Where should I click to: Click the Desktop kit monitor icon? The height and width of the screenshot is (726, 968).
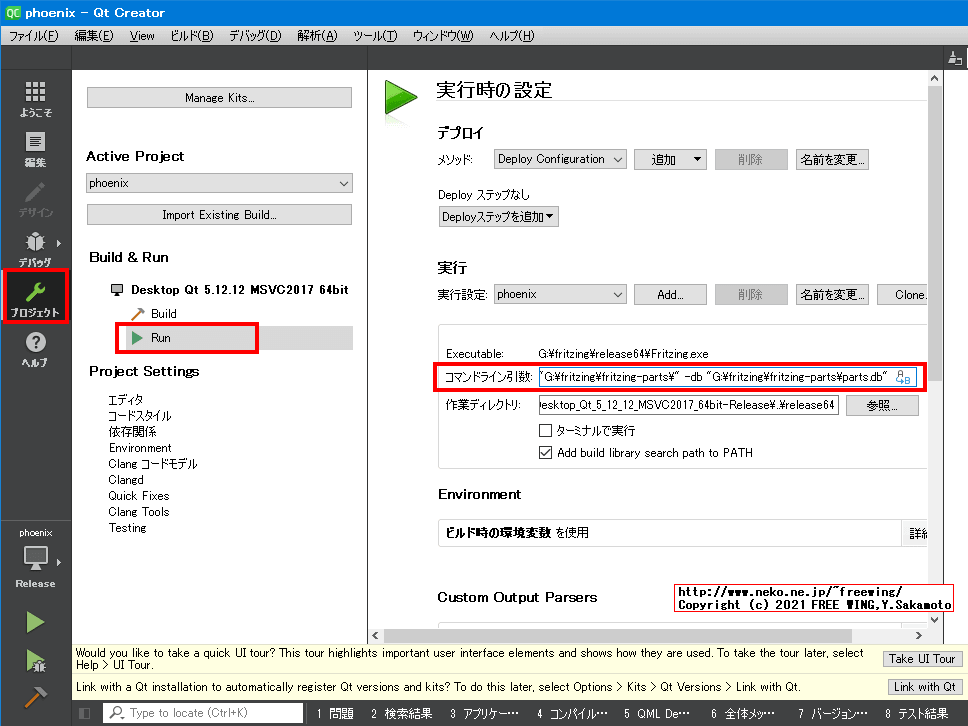117,290
